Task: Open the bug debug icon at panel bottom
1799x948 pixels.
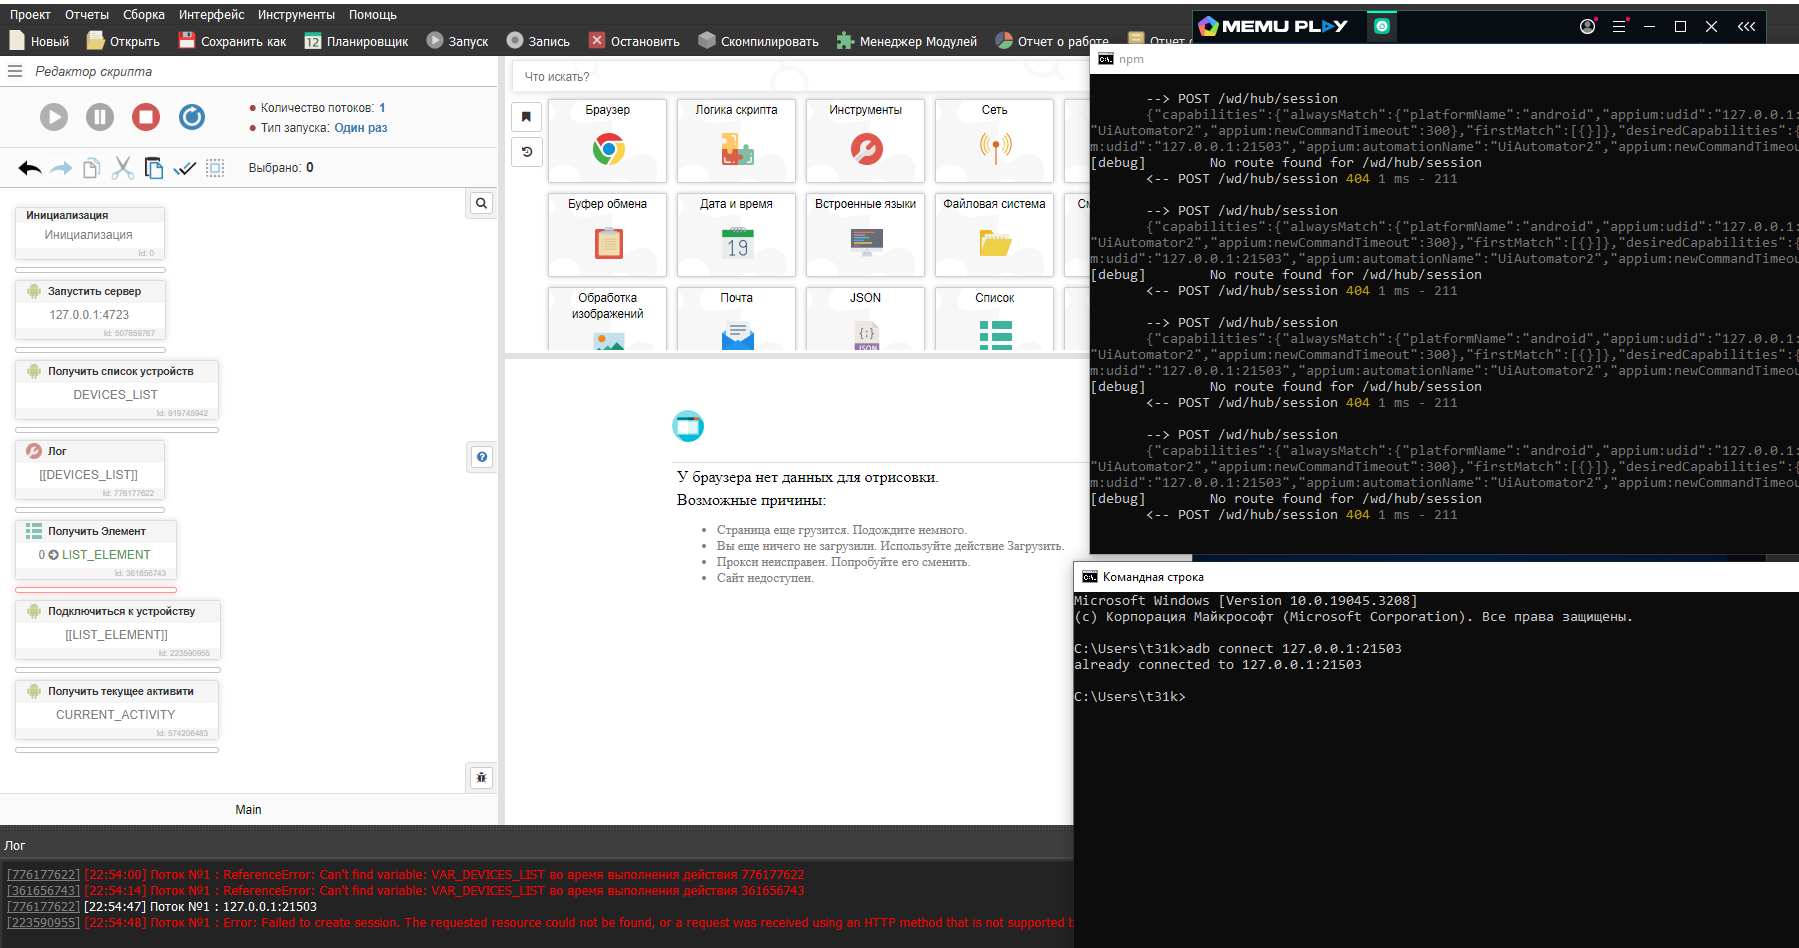Action: pos(481,777)
